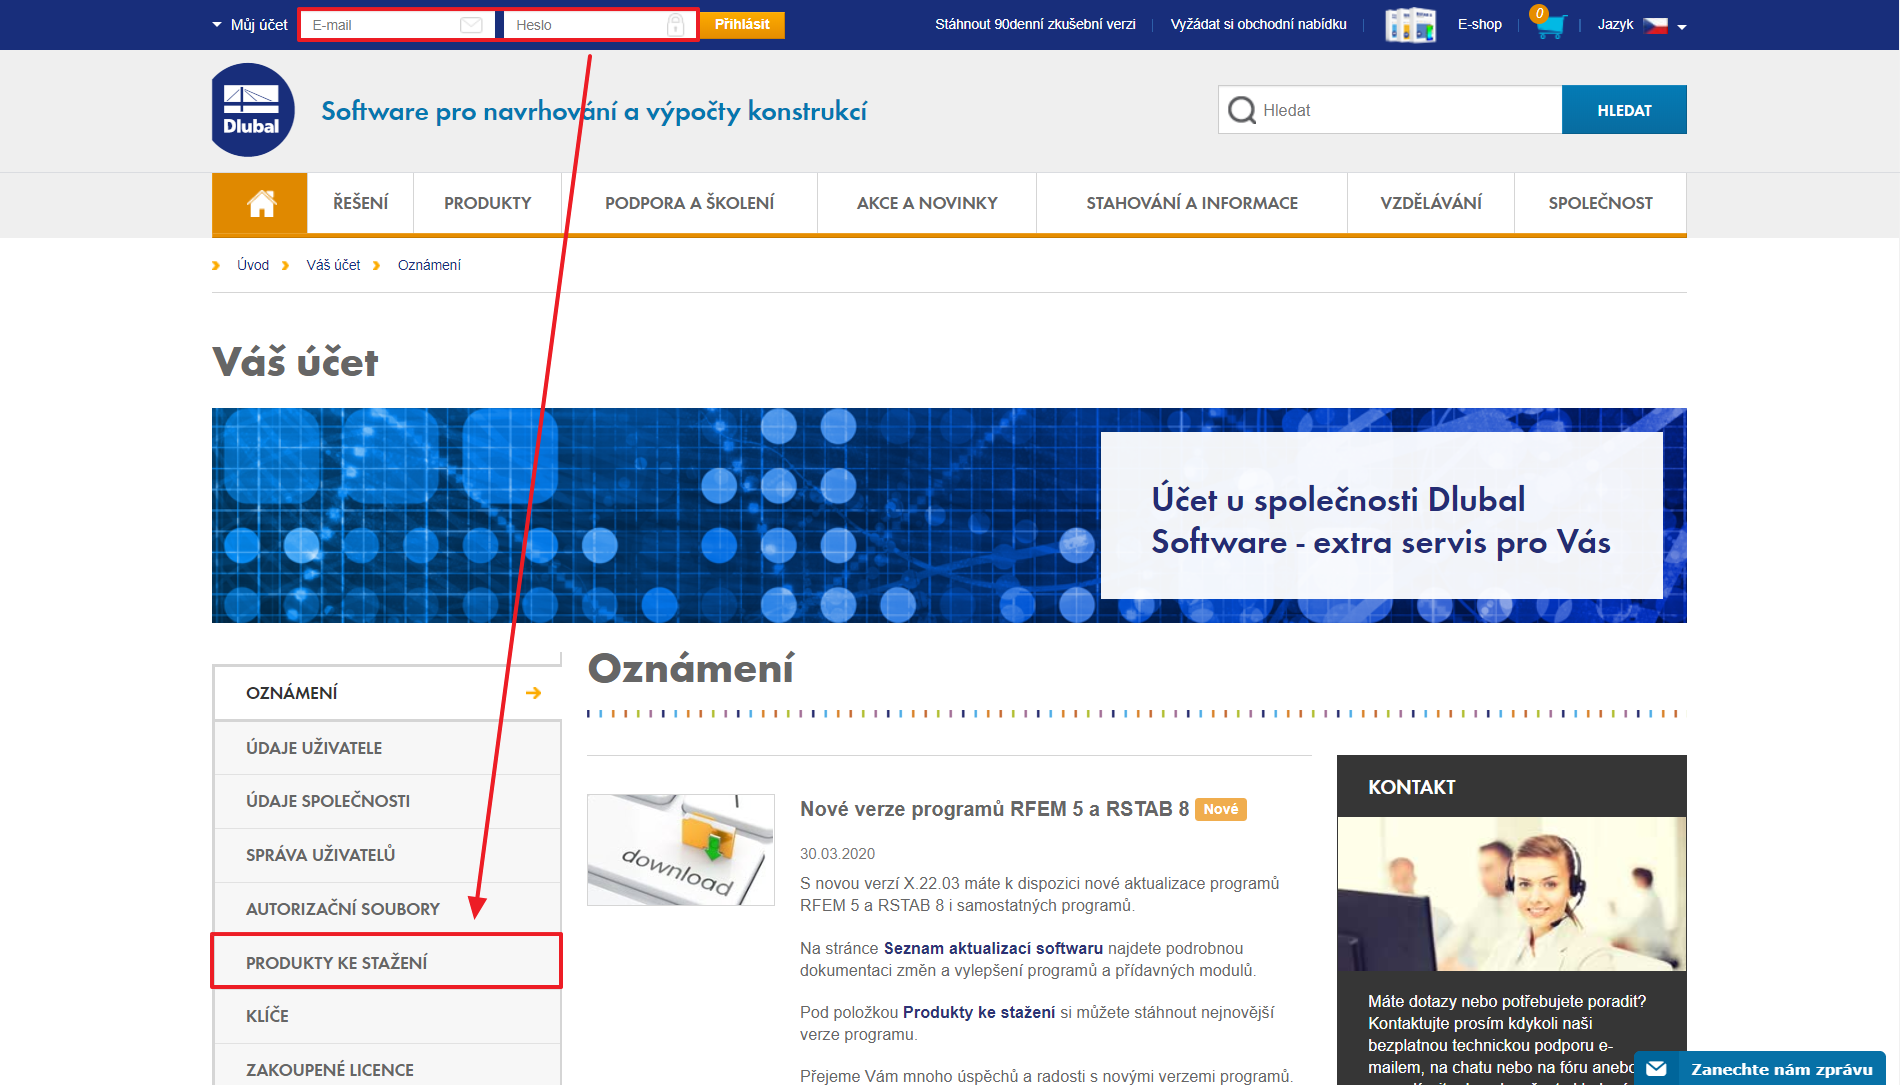Select SPRÁVA UŽIVATELŮ in sidebar

(x=387, y=855)
